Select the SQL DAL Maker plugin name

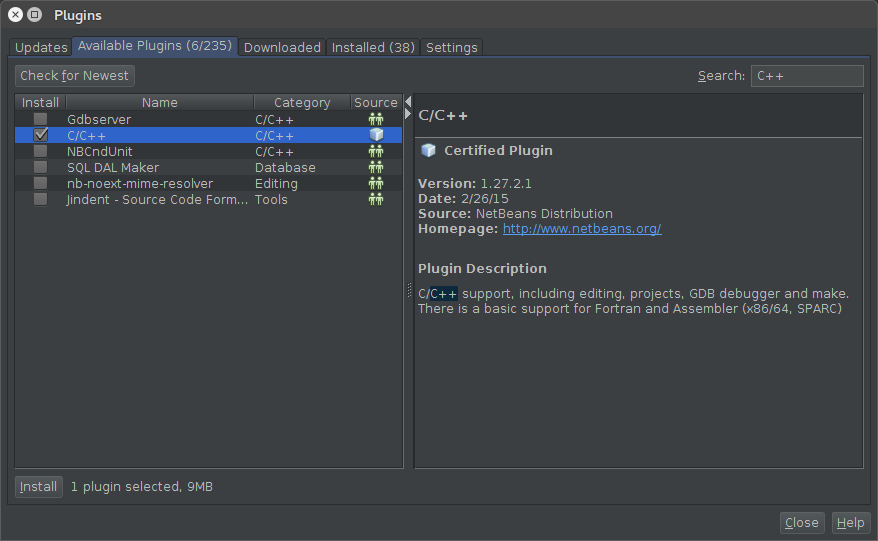[113, 167]
